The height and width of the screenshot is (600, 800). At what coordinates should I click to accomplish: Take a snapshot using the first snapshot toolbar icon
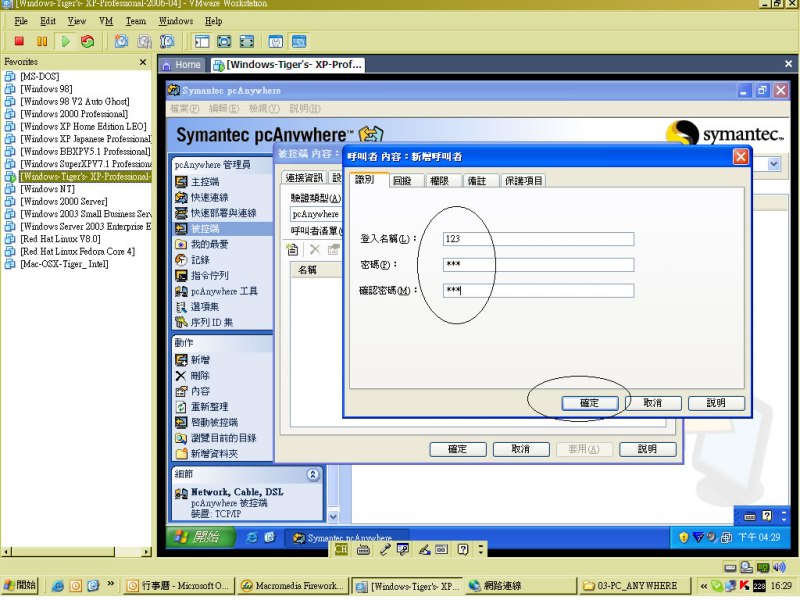pyautogui.click(x=121, y=41)
